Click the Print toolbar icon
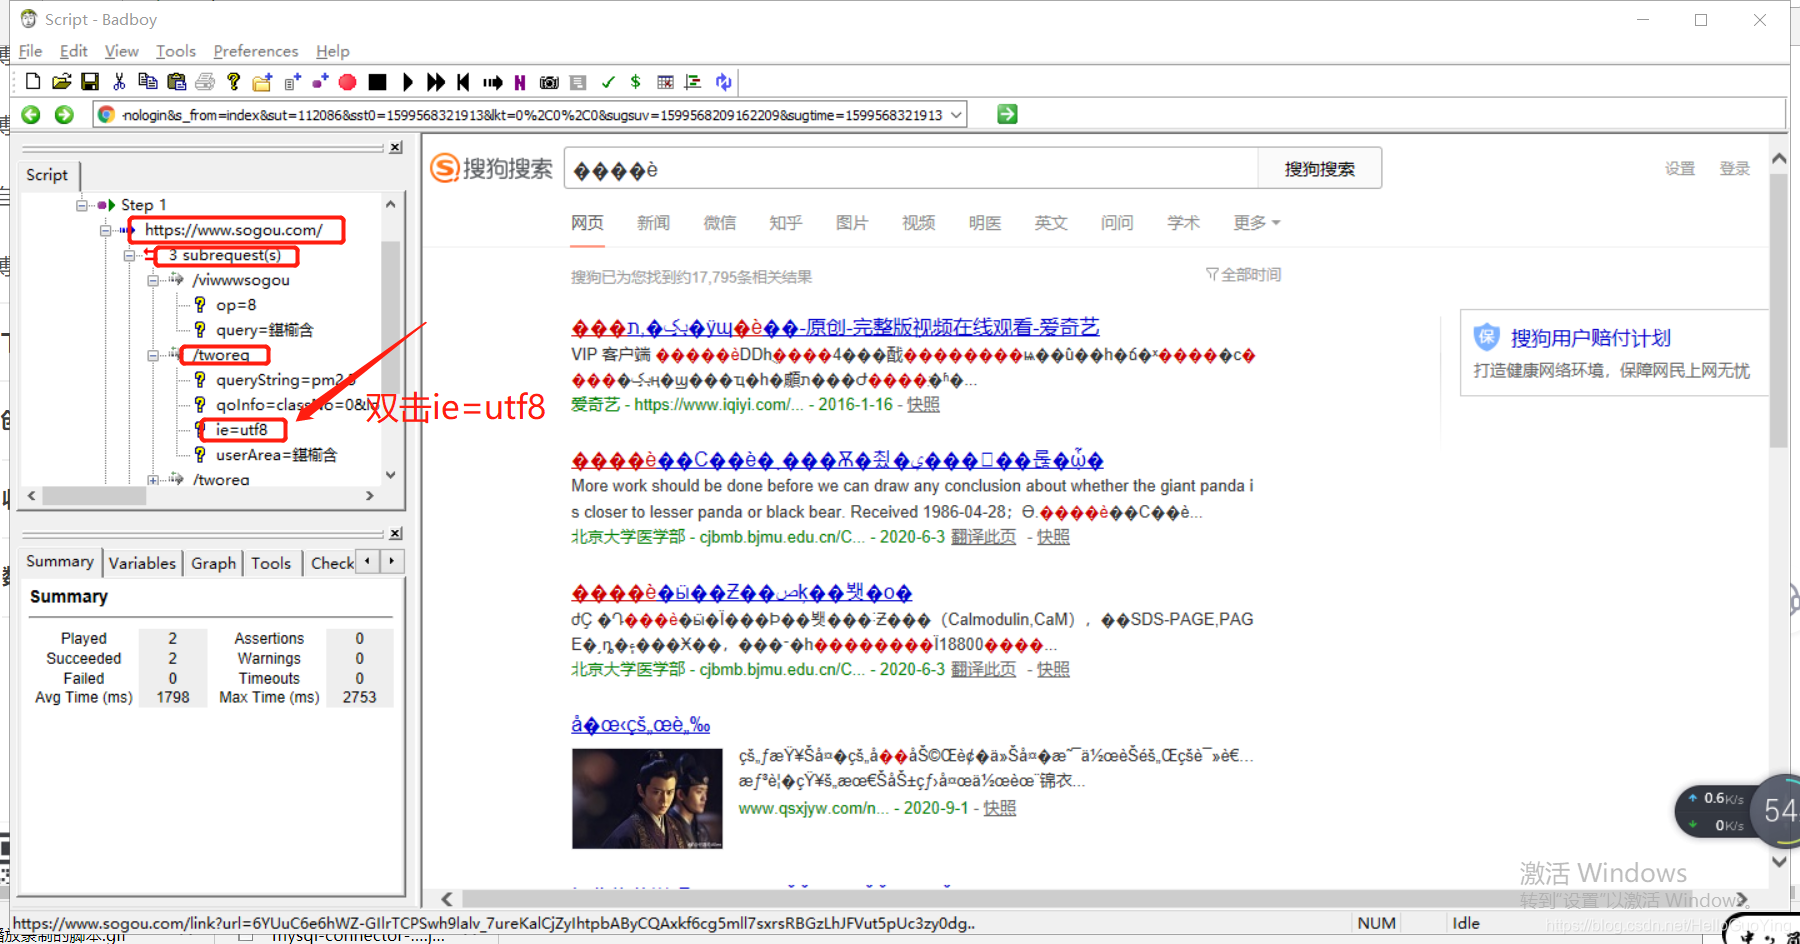Screen dimensions: 1800x944 tap(205, 82)
